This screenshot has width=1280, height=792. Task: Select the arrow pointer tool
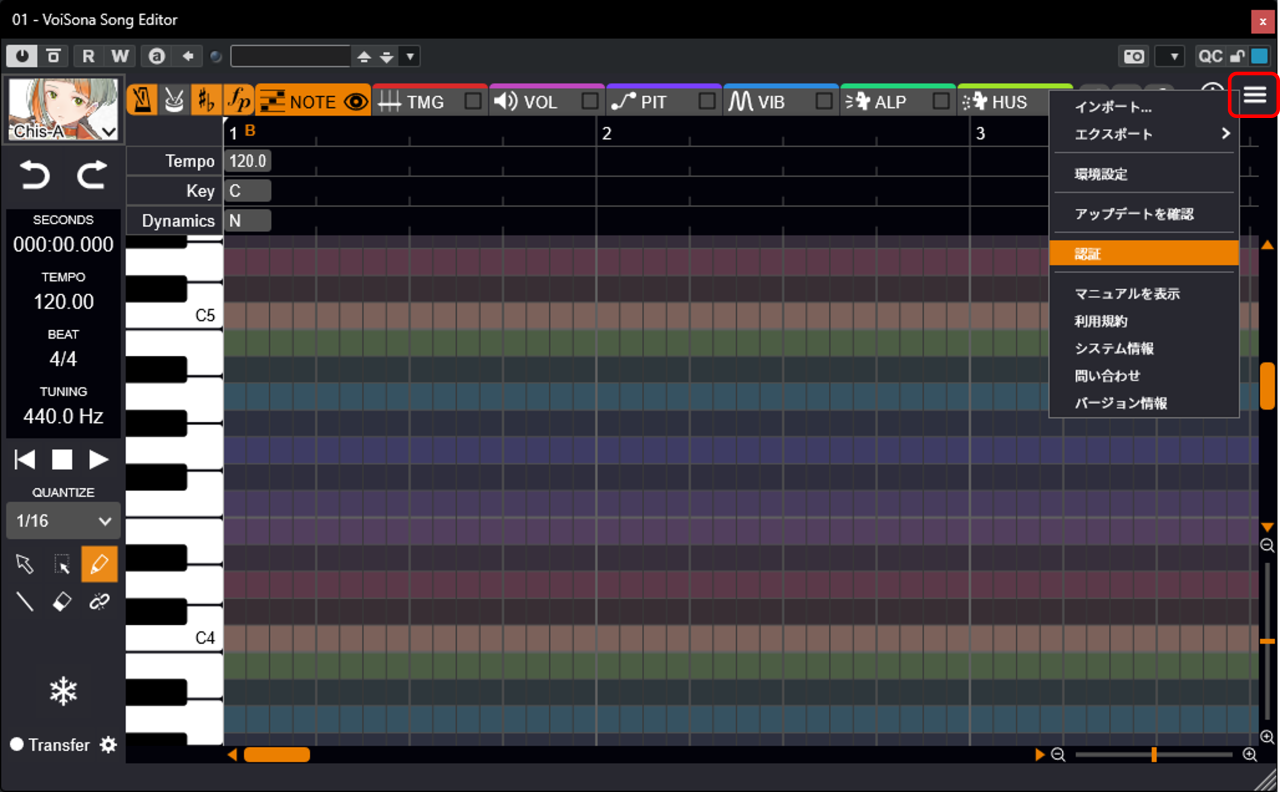25,565
